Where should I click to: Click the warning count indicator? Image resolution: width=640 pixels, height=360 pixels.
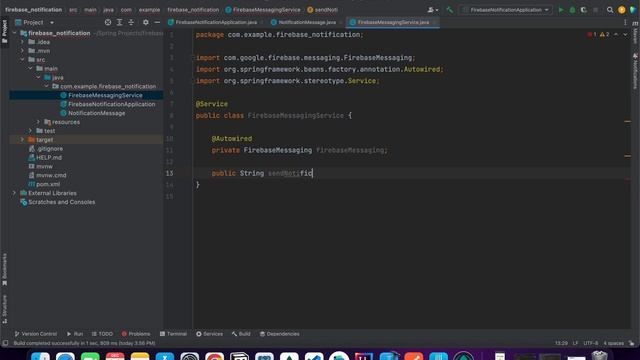tap(604, 35)
